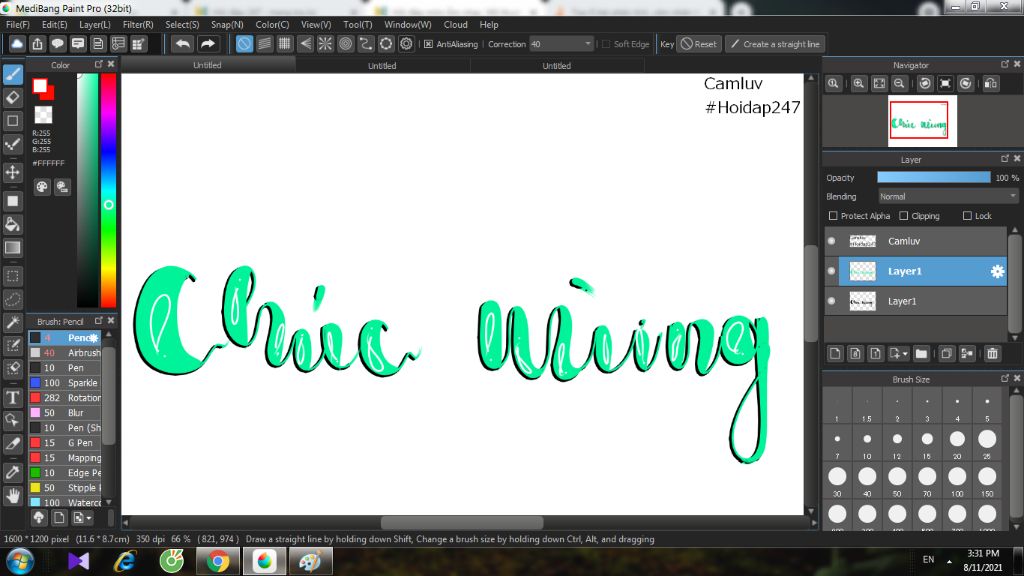Click the Navigator preview thumbnail
This screenshot has height=576, width=1024.
[x=922, y=121]
